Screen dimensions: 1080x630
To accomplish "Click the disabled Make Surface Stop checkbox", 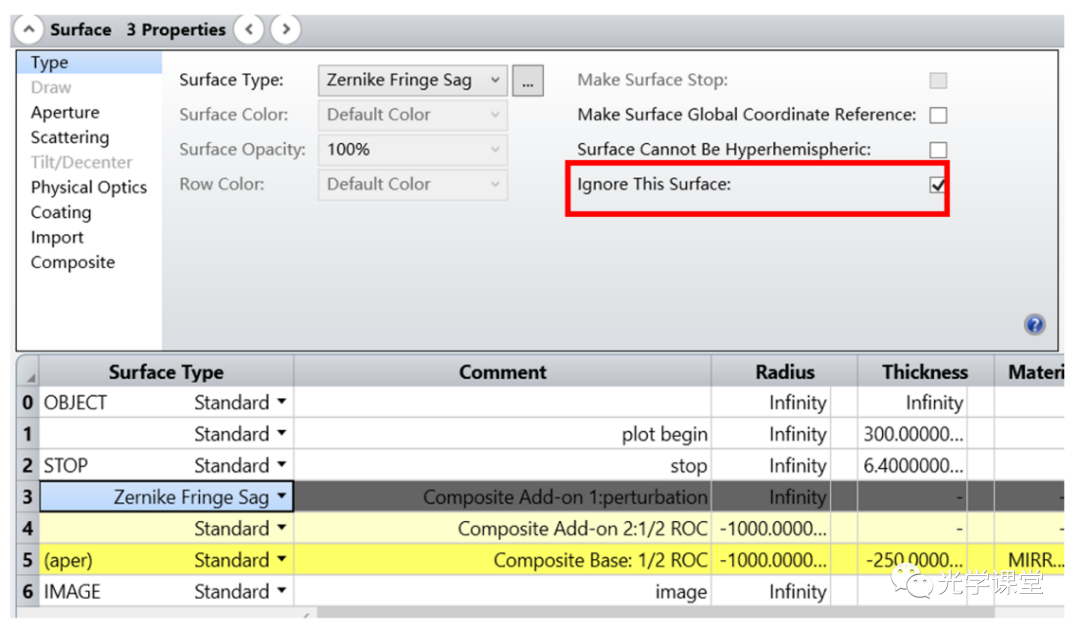I will pyautogui.click(x=938, y=81).
